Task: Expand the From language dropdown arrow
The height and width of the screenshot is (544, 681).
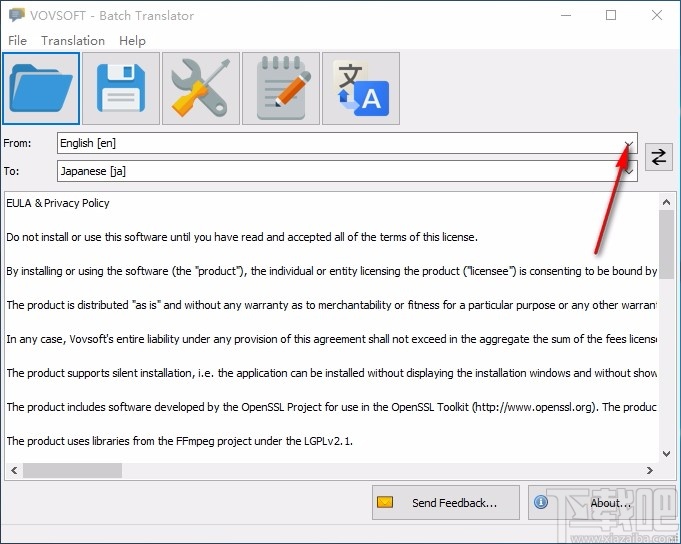Action: coord(628,143)
